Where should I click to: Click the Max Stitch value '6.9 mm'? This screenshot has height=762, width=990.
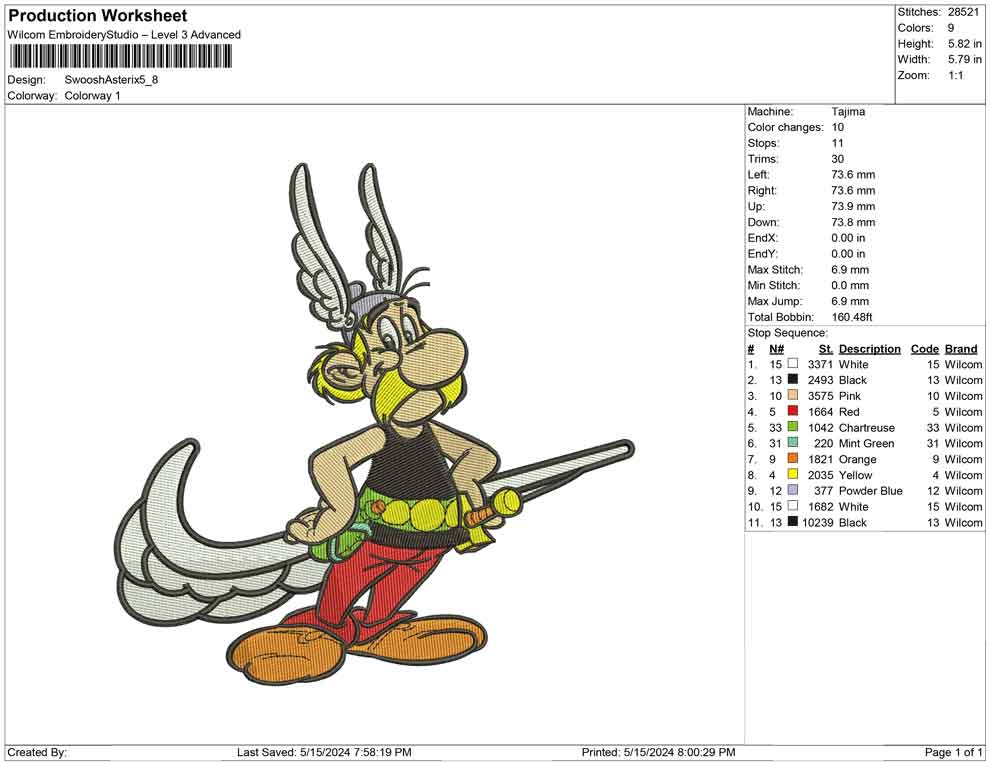pos(850,270)
